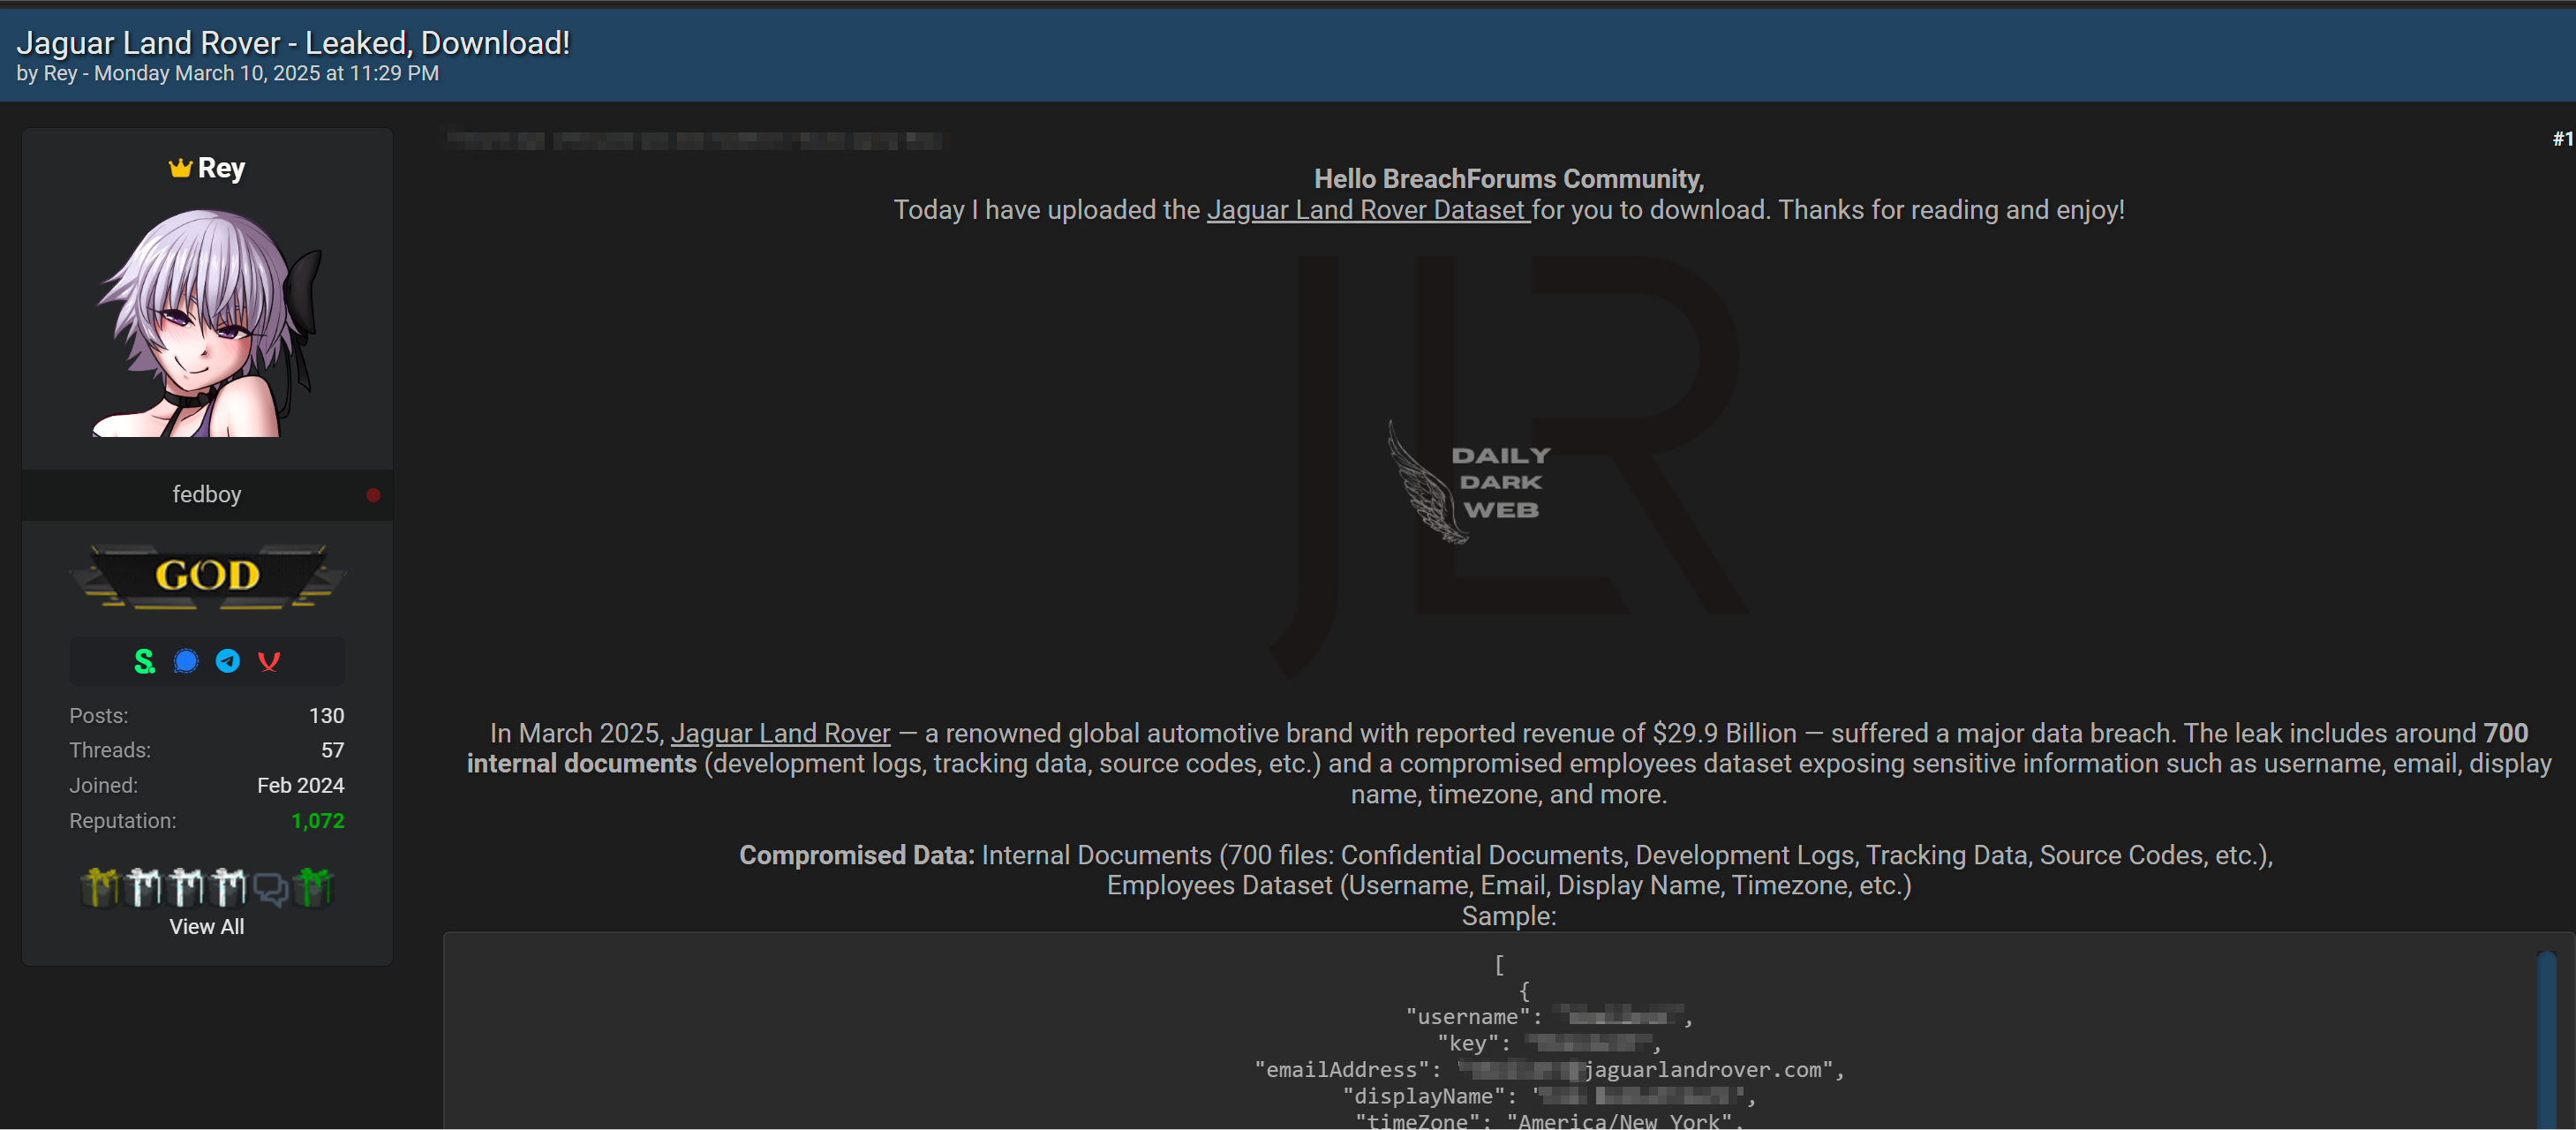The height and width of the screenshot is (1130, 2576).
Task: Open the Jaguar Land Rover Dataset link
Action: [1368, 210]
